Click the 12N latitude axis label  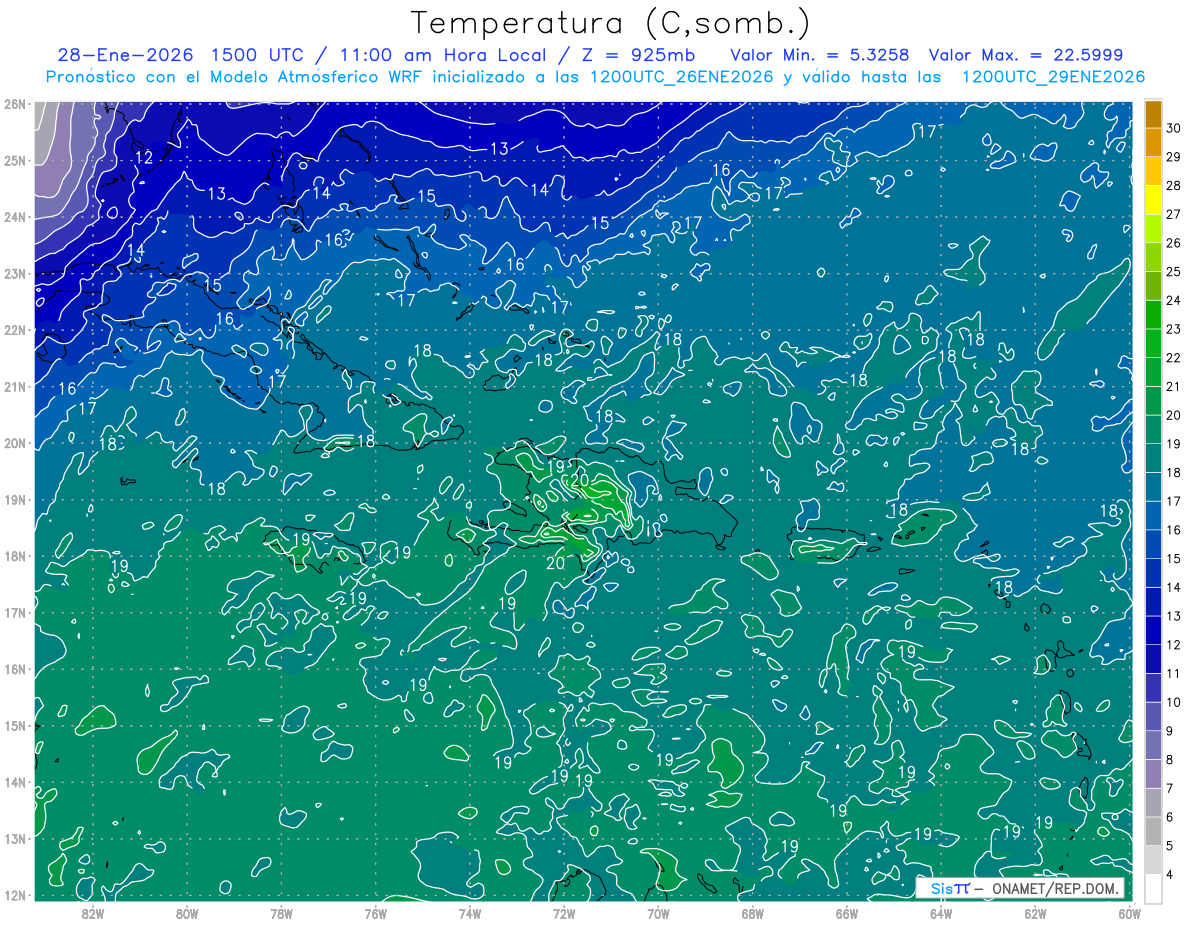point(15,895)
